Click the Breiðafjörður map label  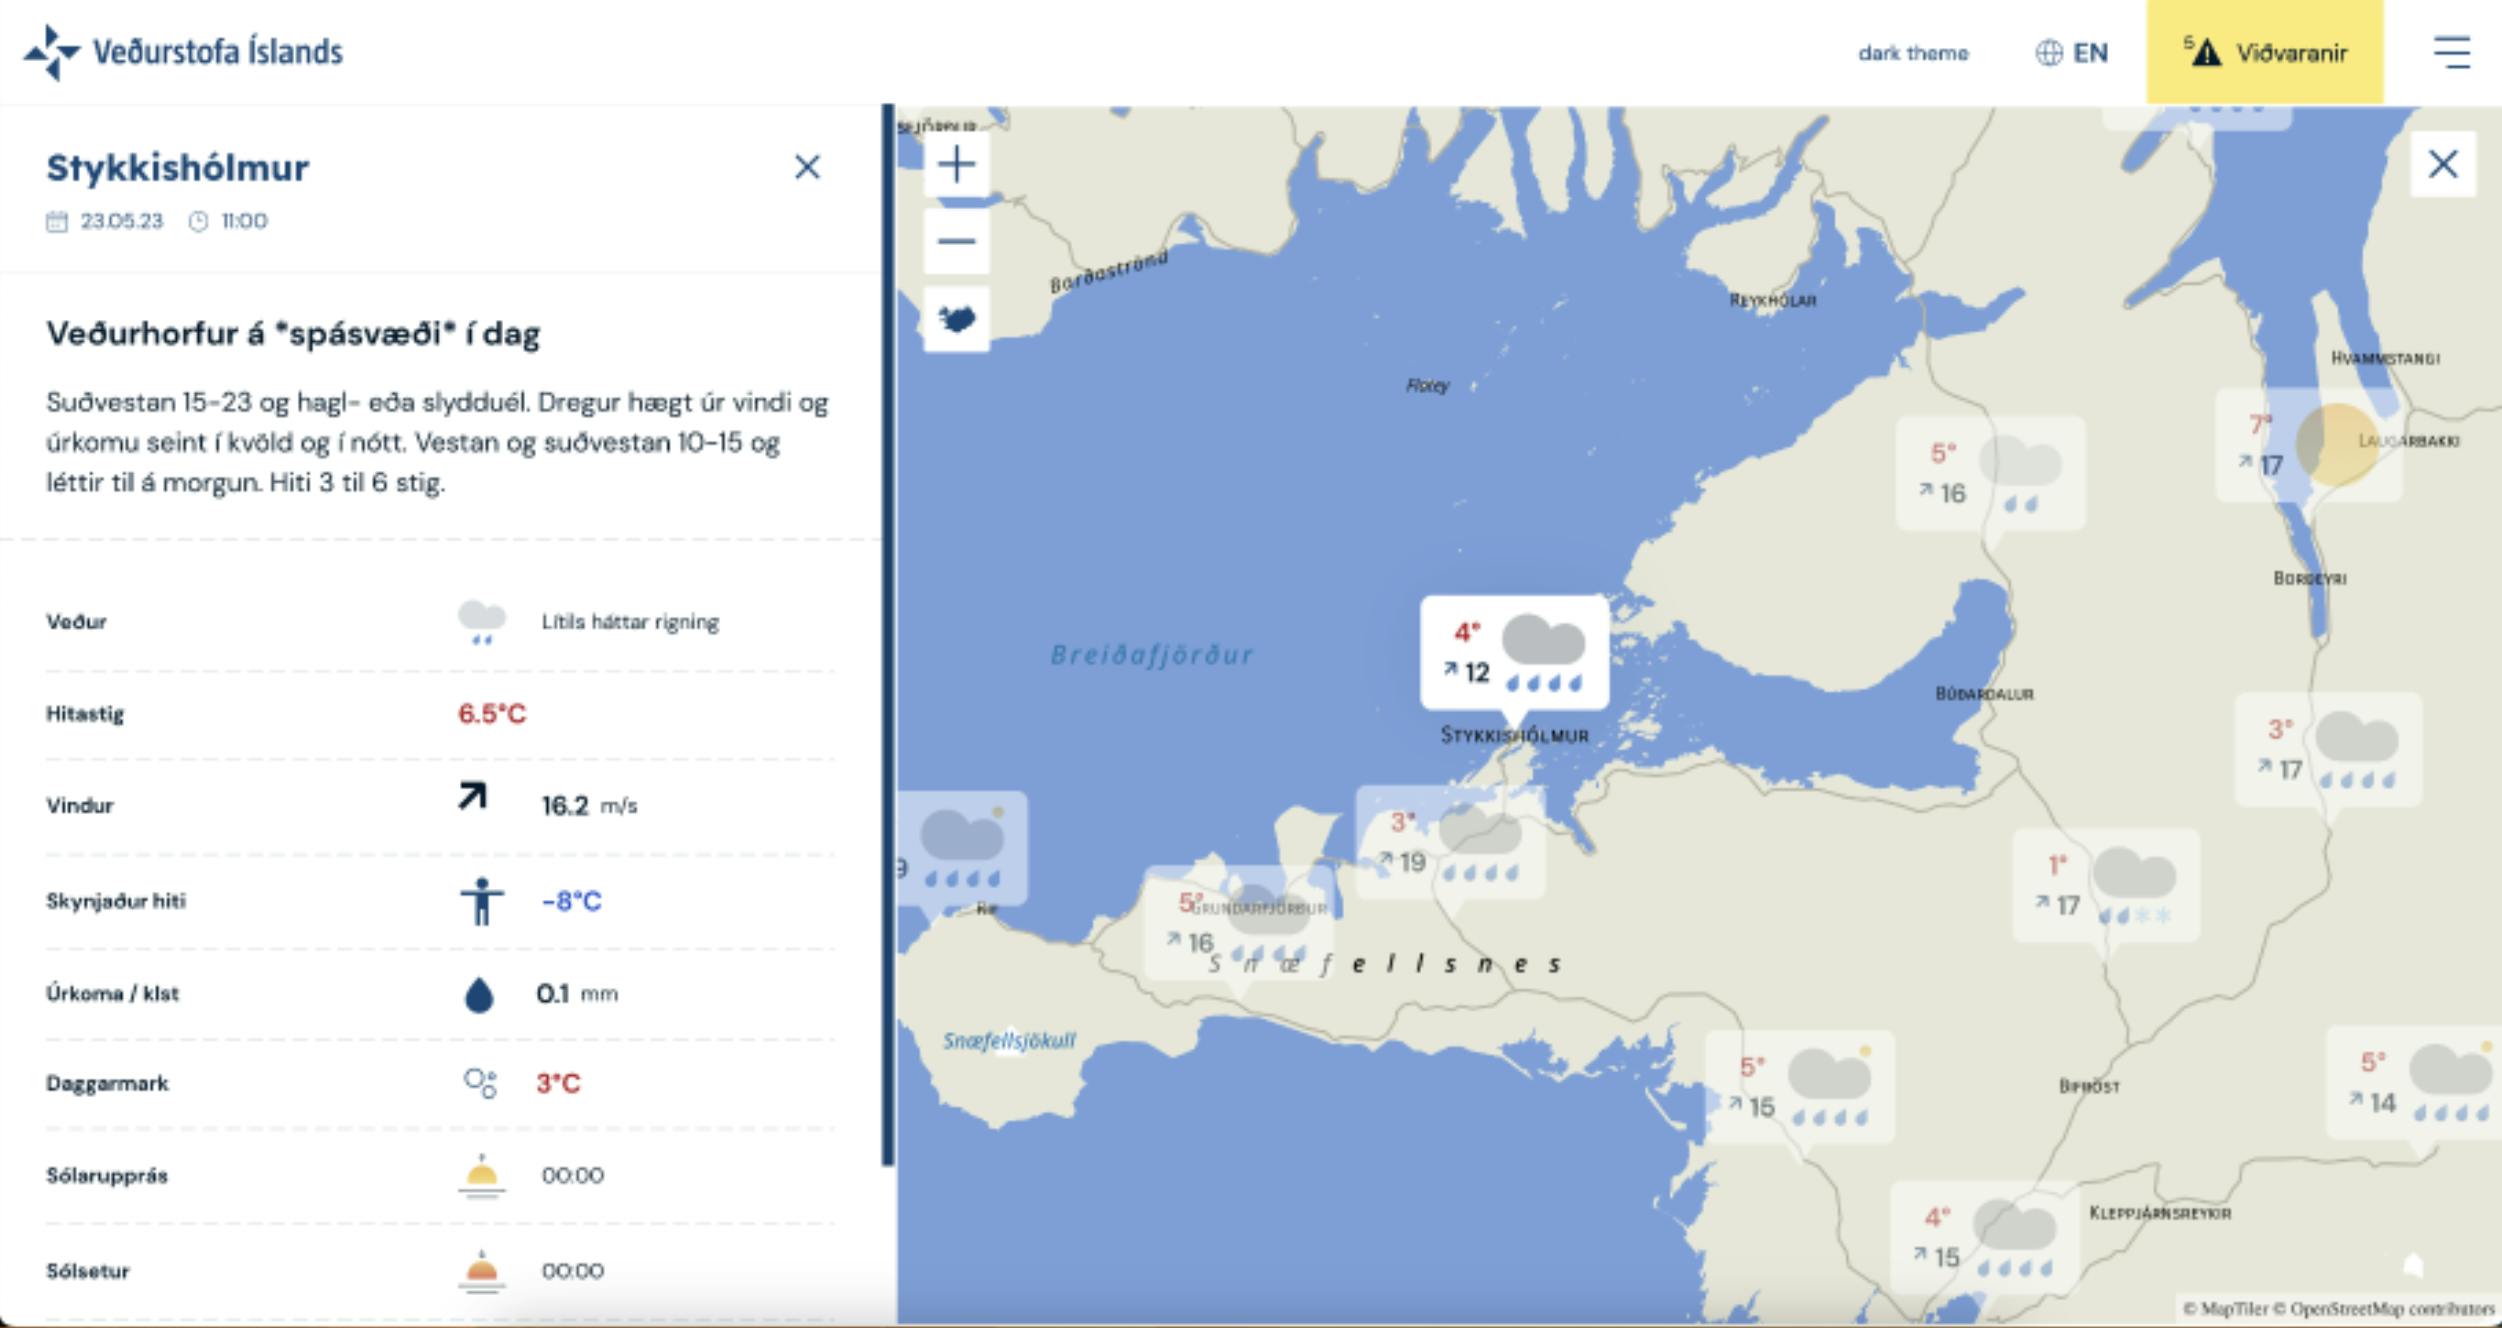[1151, 655]
